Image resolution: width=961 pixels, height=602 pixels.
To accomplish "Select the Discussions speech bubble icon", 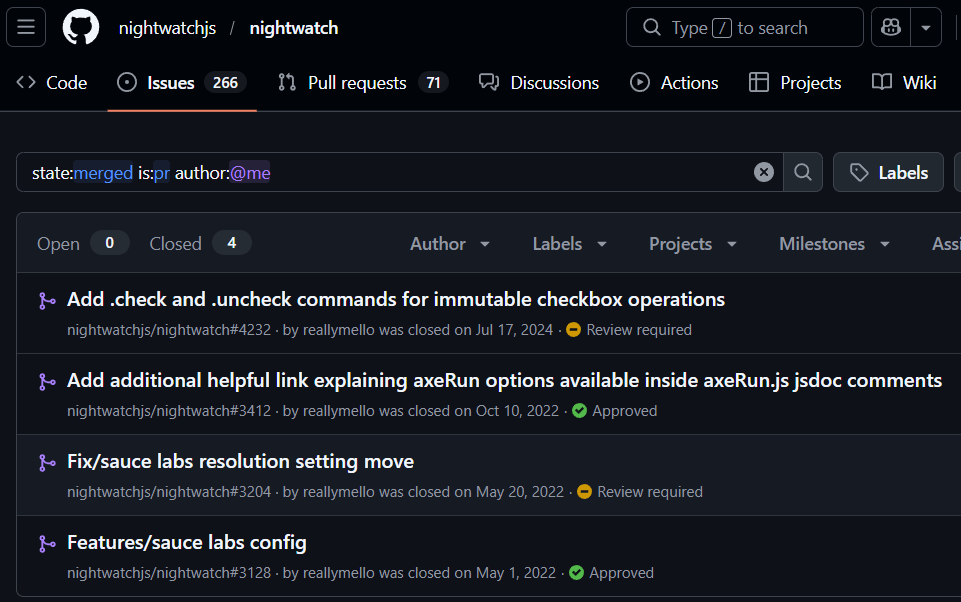I will (489, 82).
